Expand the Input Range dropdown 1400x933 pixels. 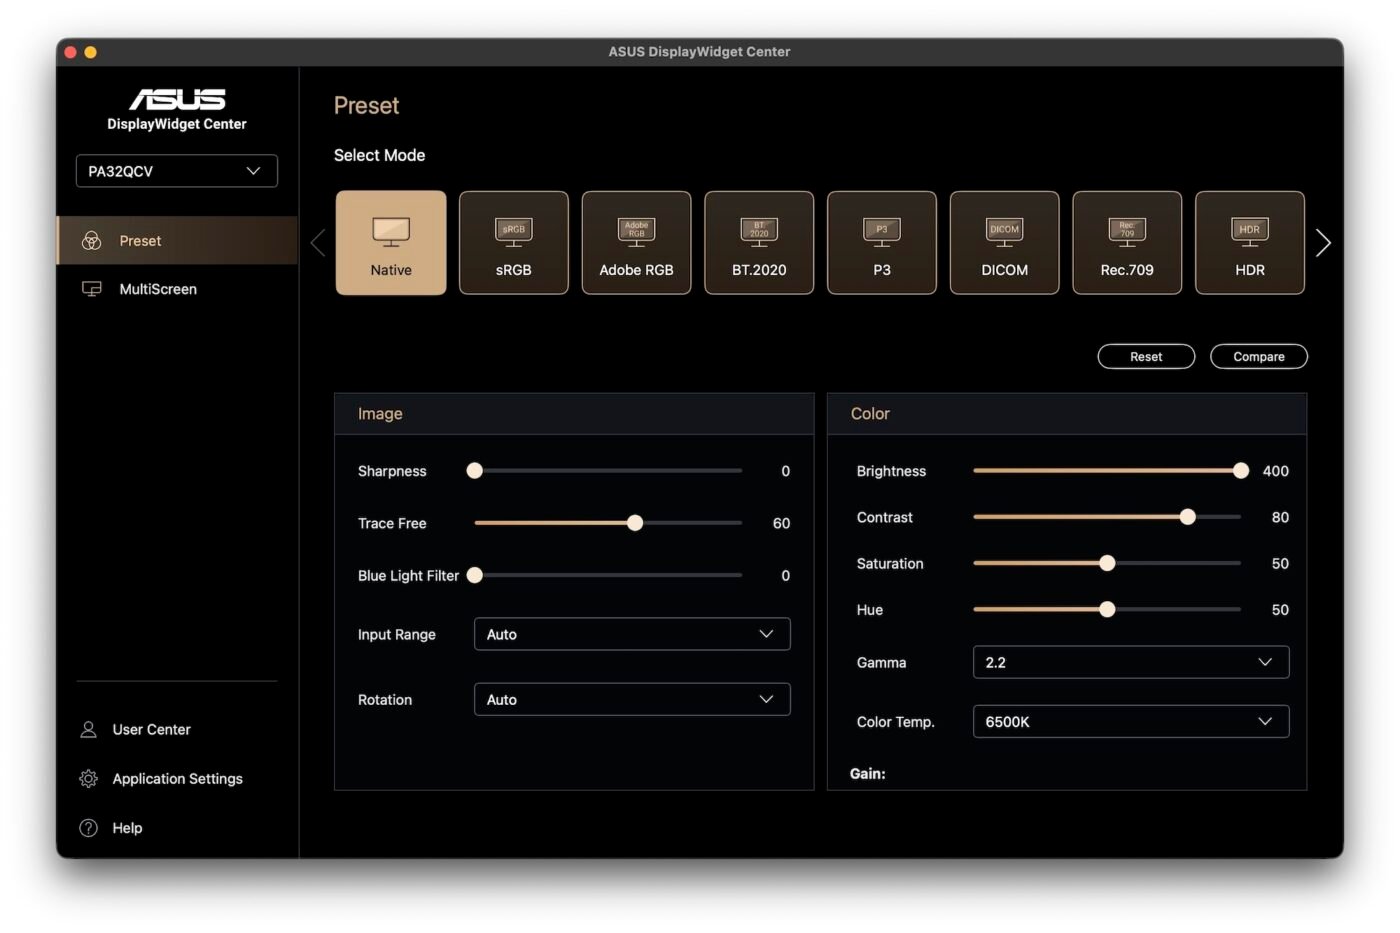[x=631, y=634]
